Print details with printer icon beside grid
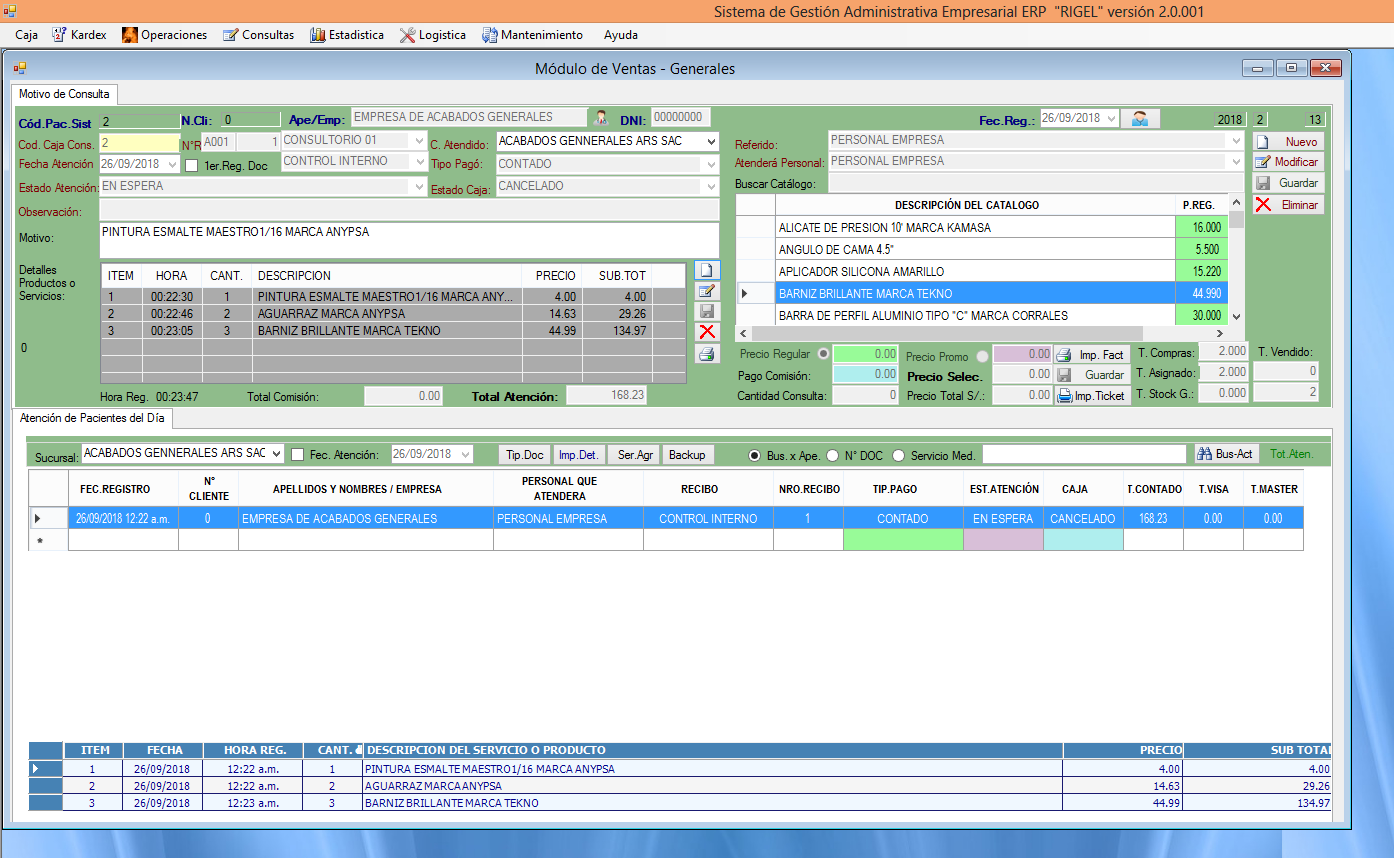This screenshot has height=858, width=1394. (707, 354)
